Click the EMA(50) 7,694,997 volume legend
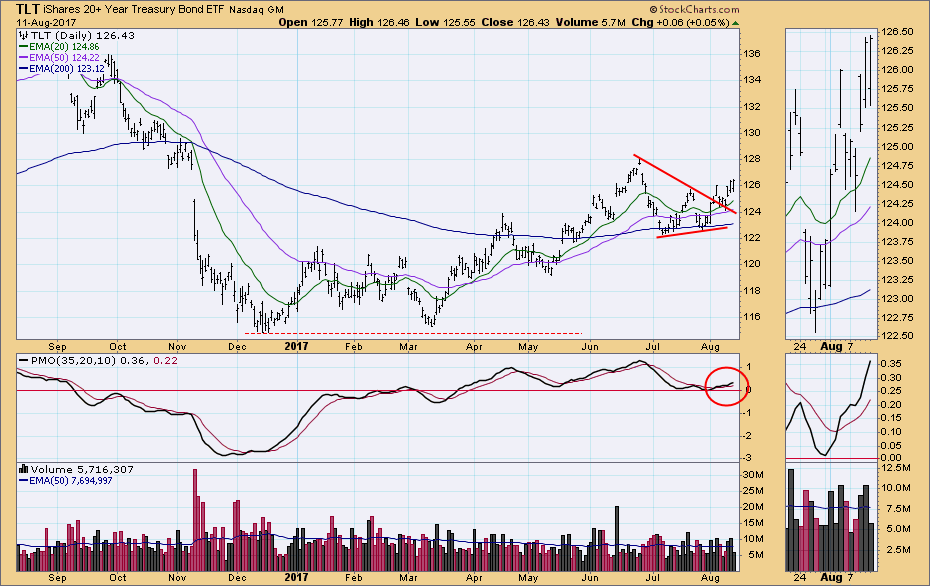The height and width of the screenshot is (586, 930). click(x=71, y=480)
